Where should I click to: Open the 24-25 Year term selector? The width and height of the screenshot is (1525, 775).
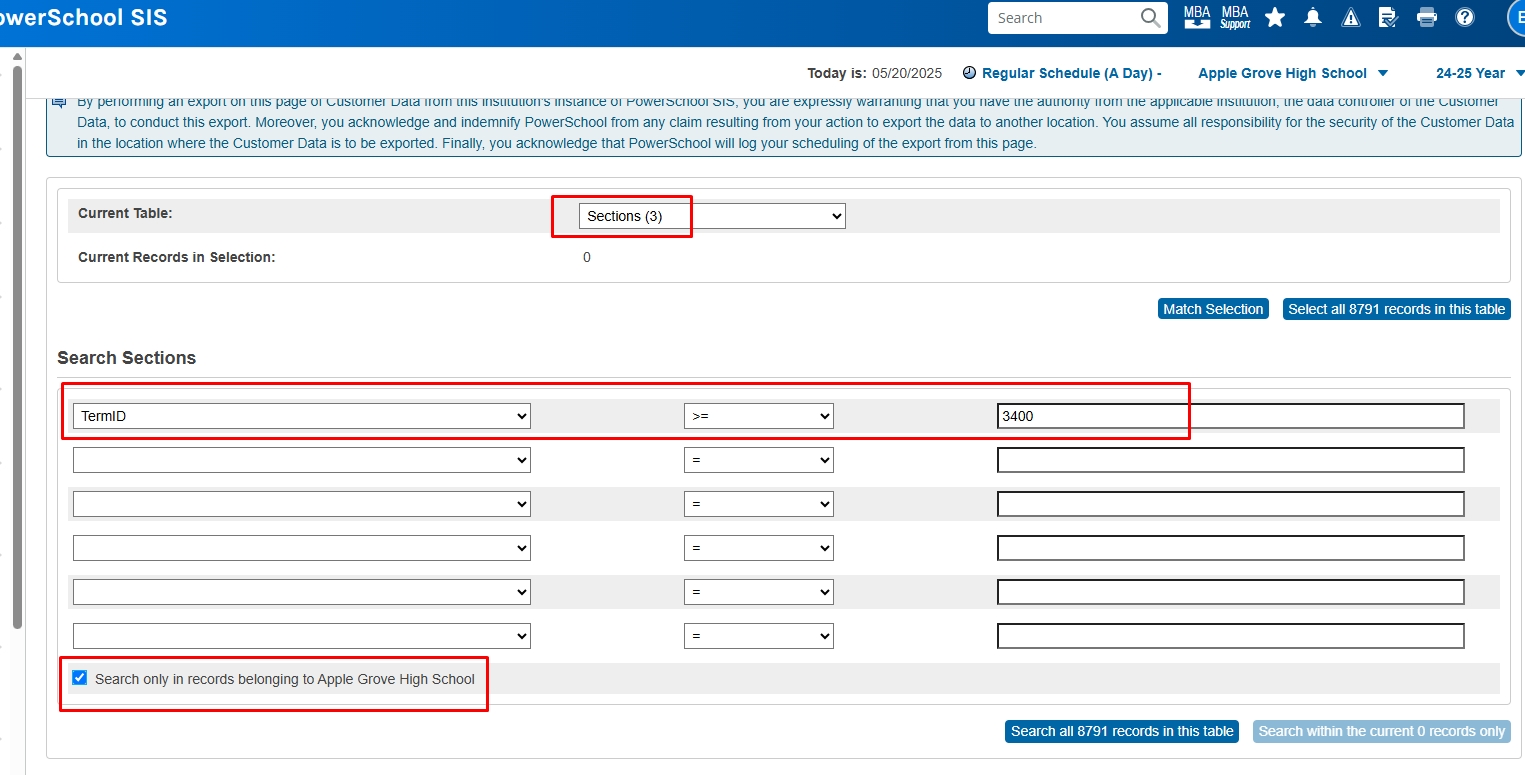point(1479,73)
